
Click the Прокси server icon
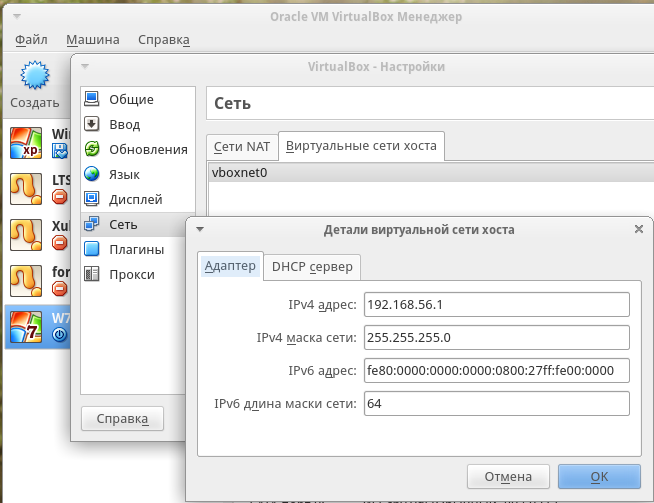(92, 274)
